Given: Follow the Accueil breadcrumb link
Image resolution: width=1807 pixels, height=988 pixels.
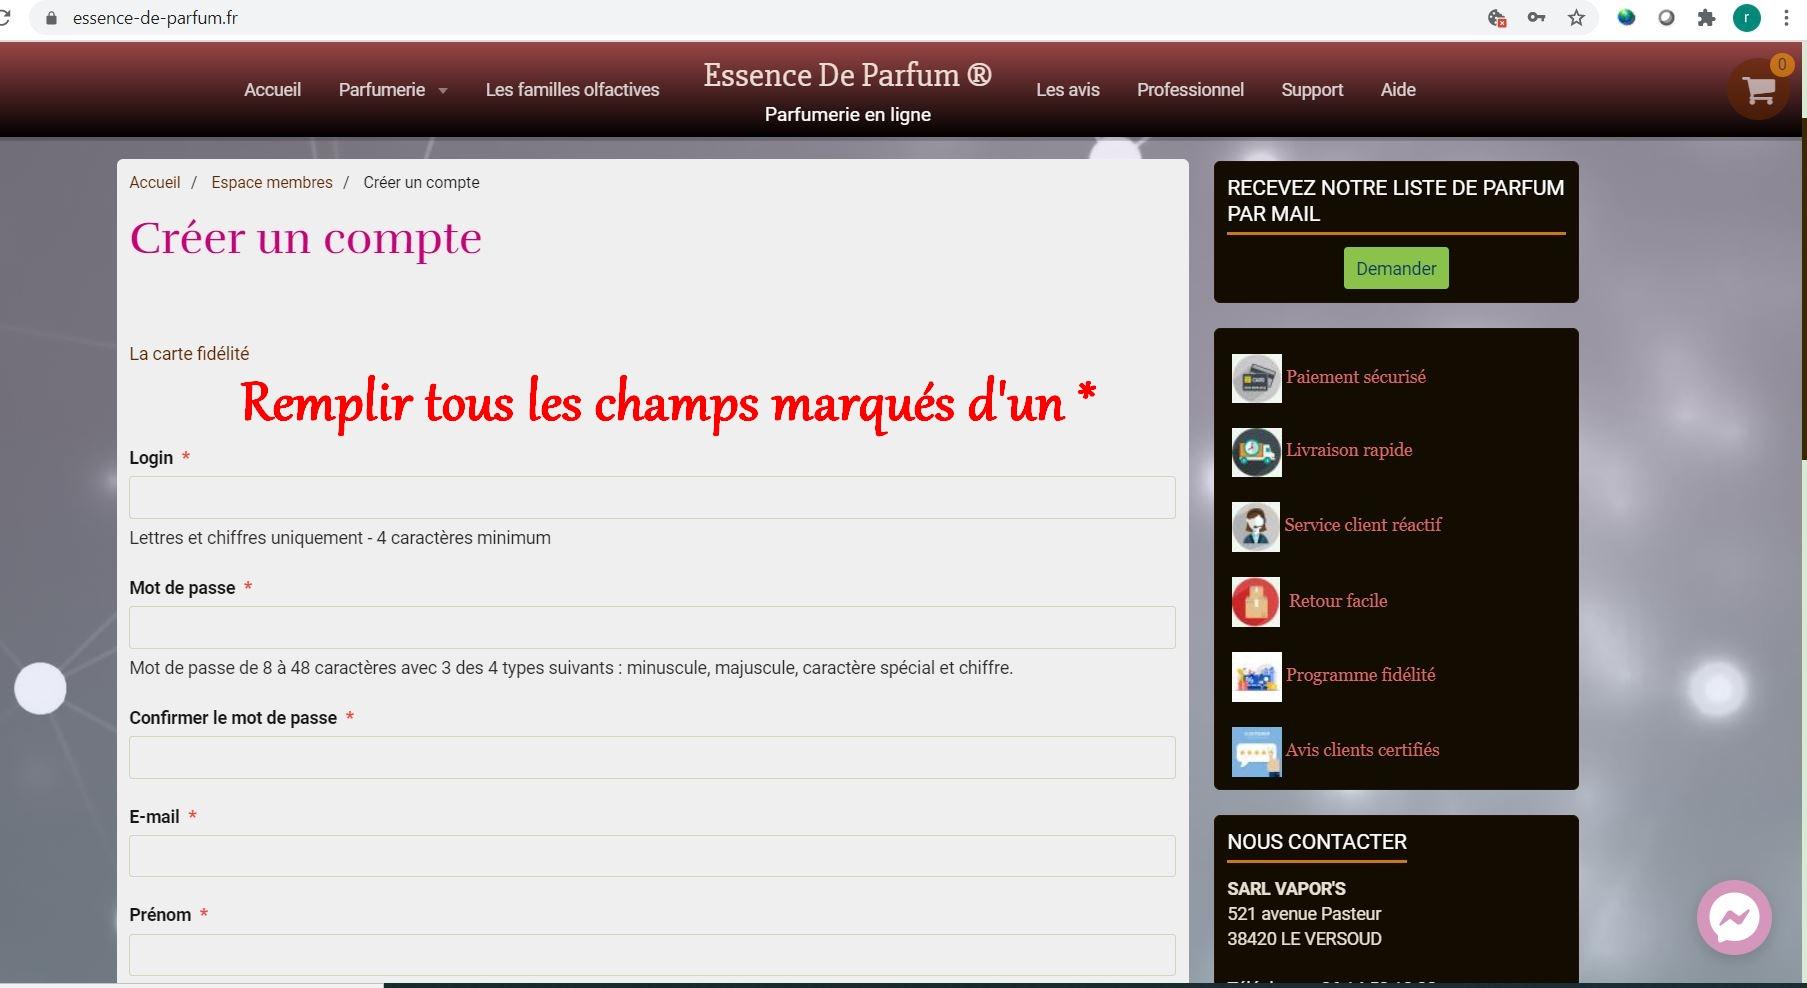Looking at the screenshot, I should click(x=155, y=182).
